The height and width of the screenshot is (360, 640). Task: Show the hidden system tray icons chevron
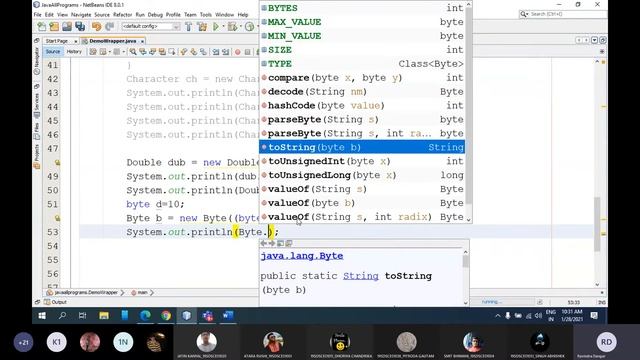tap(498, 316)
